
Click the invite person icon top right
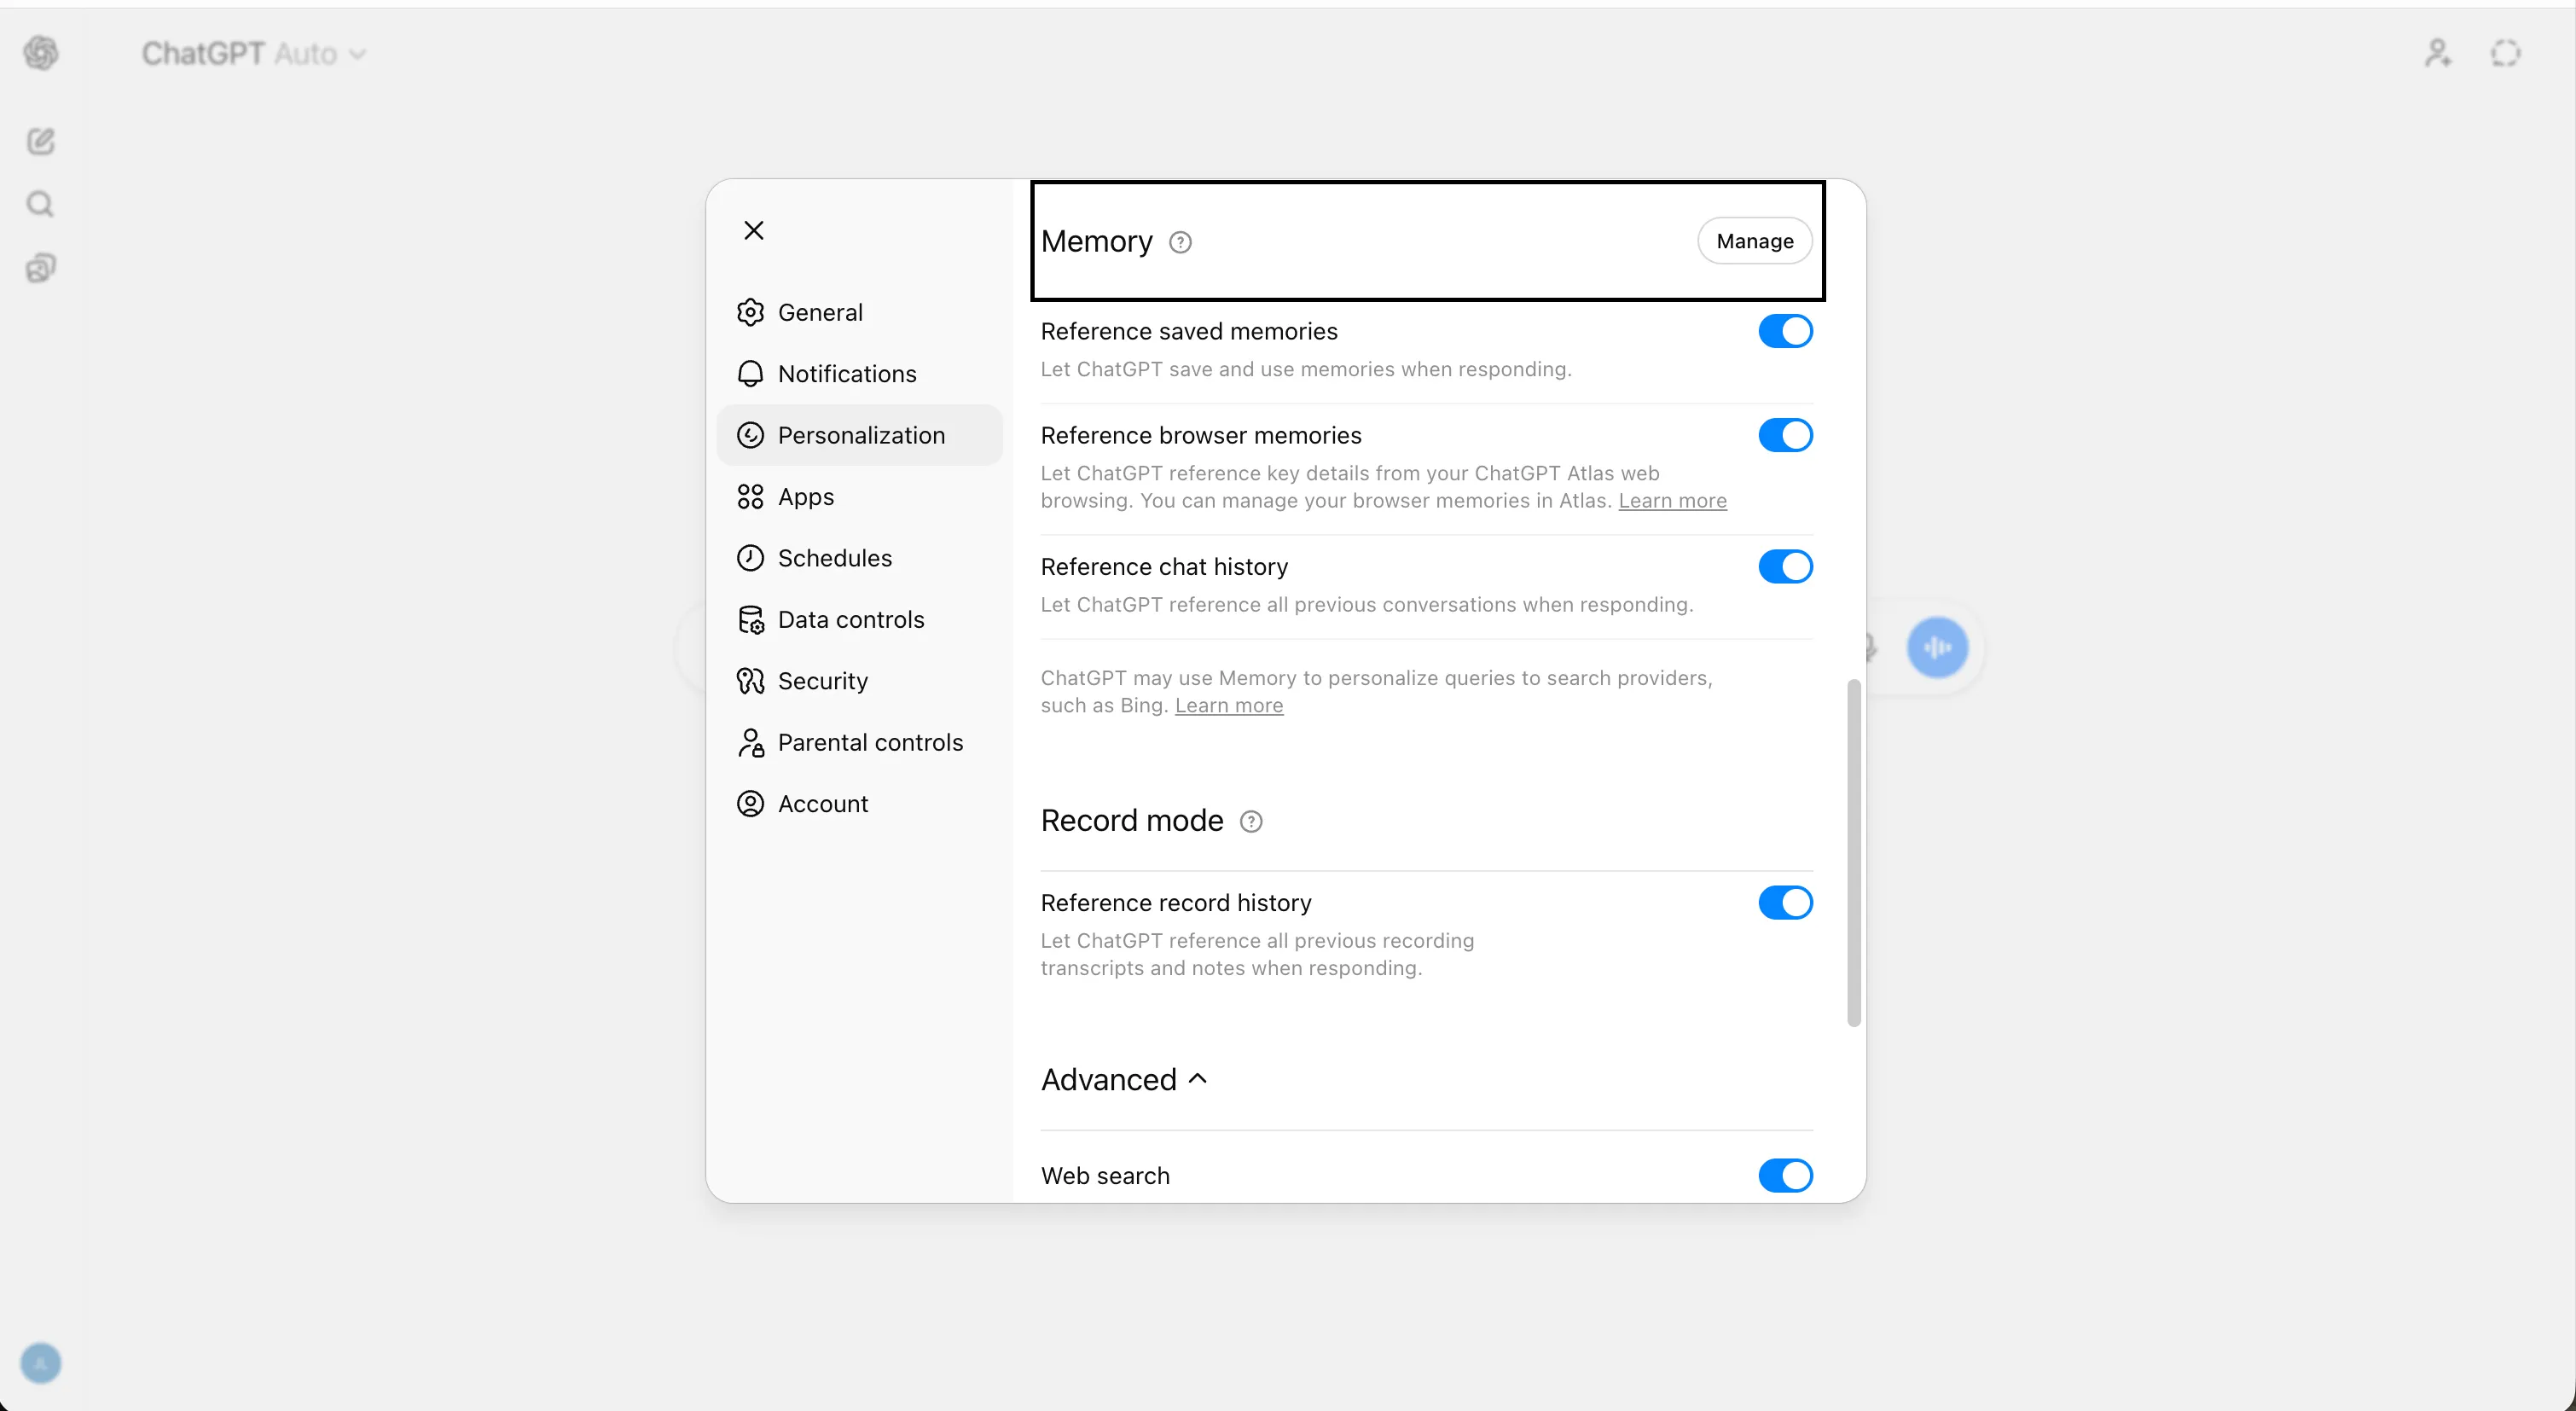tap(2437, 53)
